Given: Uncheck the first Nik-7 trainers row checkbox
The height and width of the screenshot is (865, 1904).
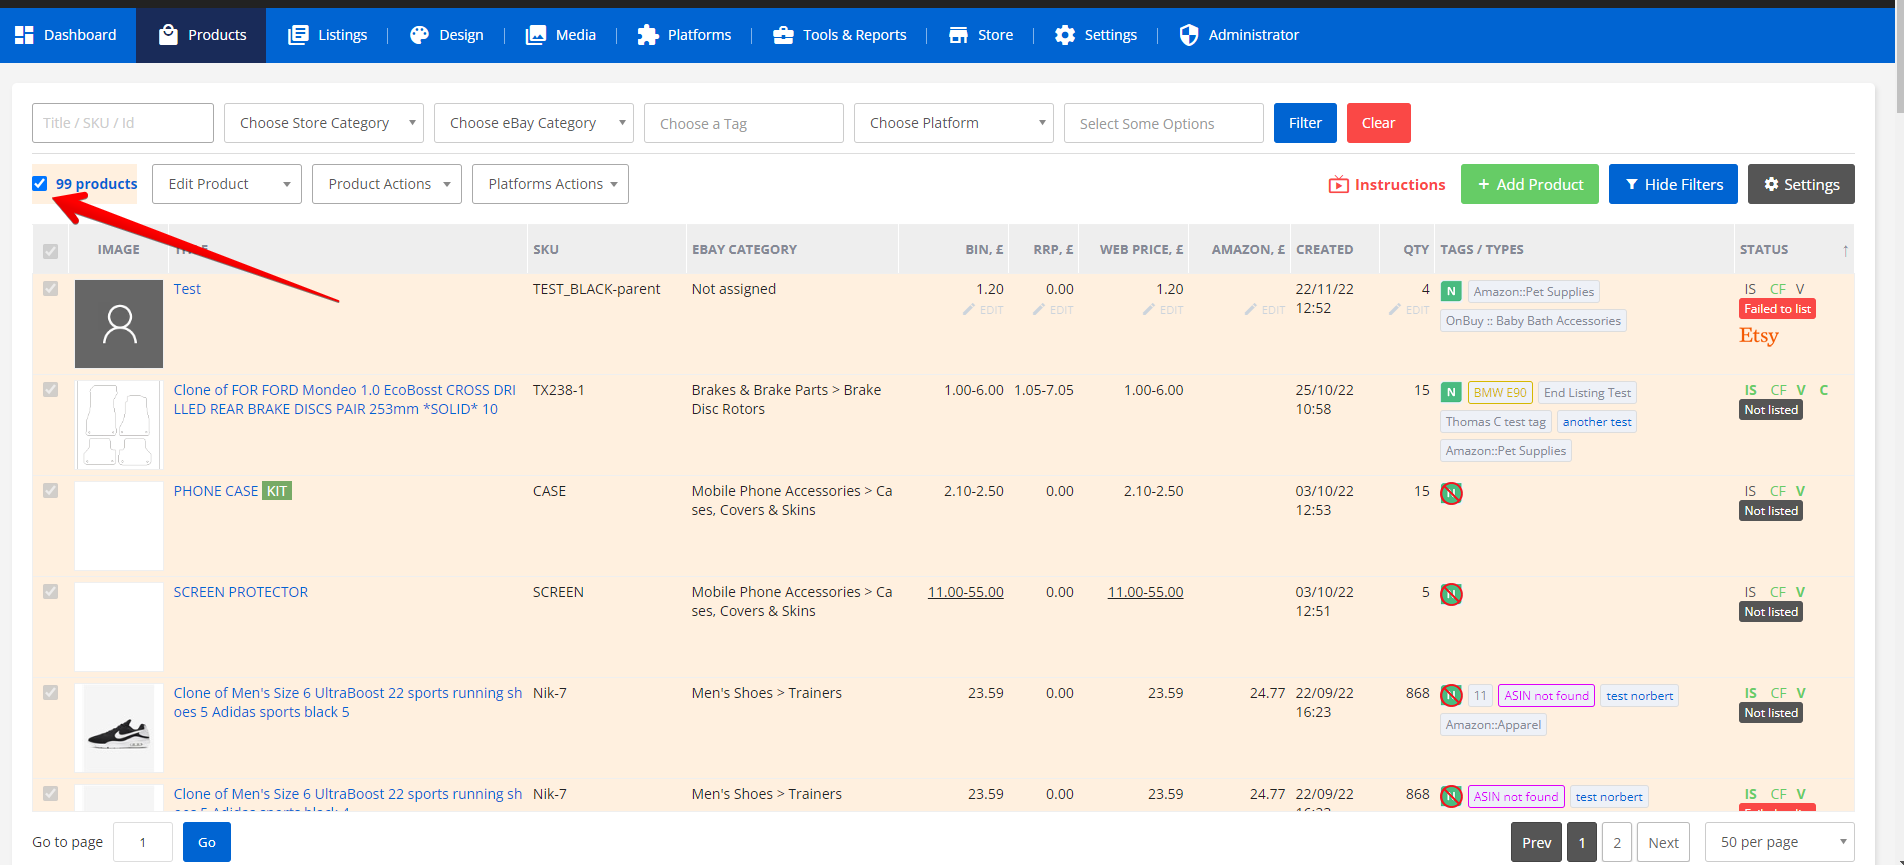Looking at the screenshot, I should (x=51, y=693).
